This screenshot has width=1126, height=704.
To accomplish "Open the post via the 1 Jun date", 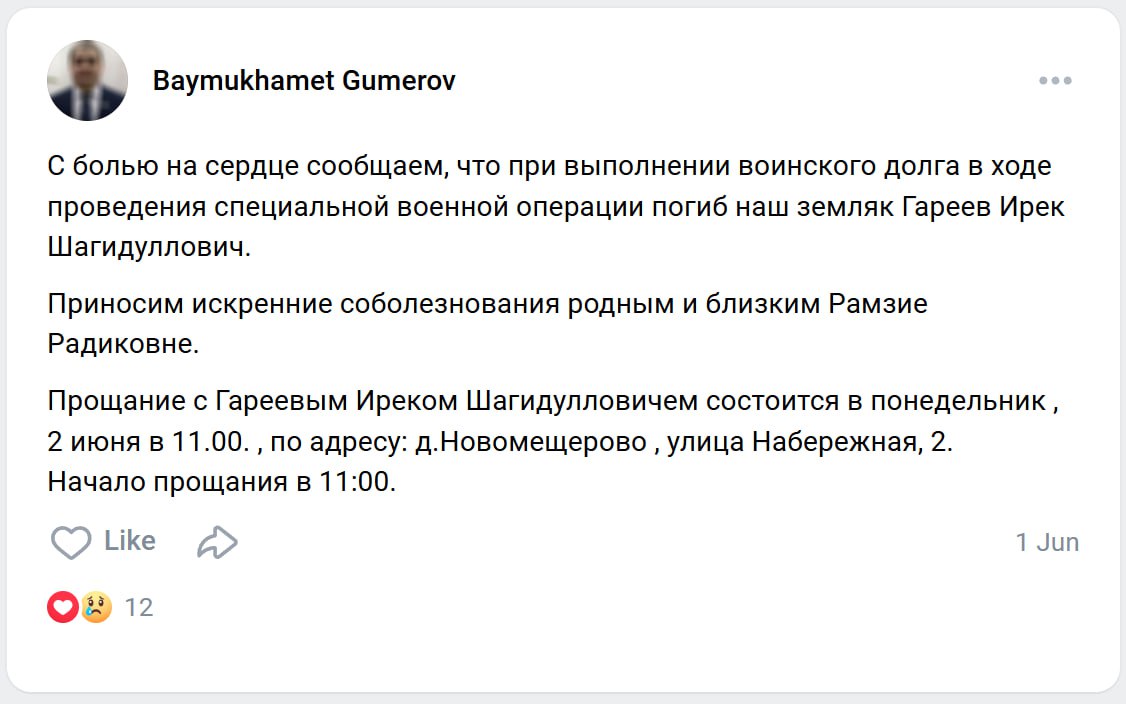I will coord(1047,542).
